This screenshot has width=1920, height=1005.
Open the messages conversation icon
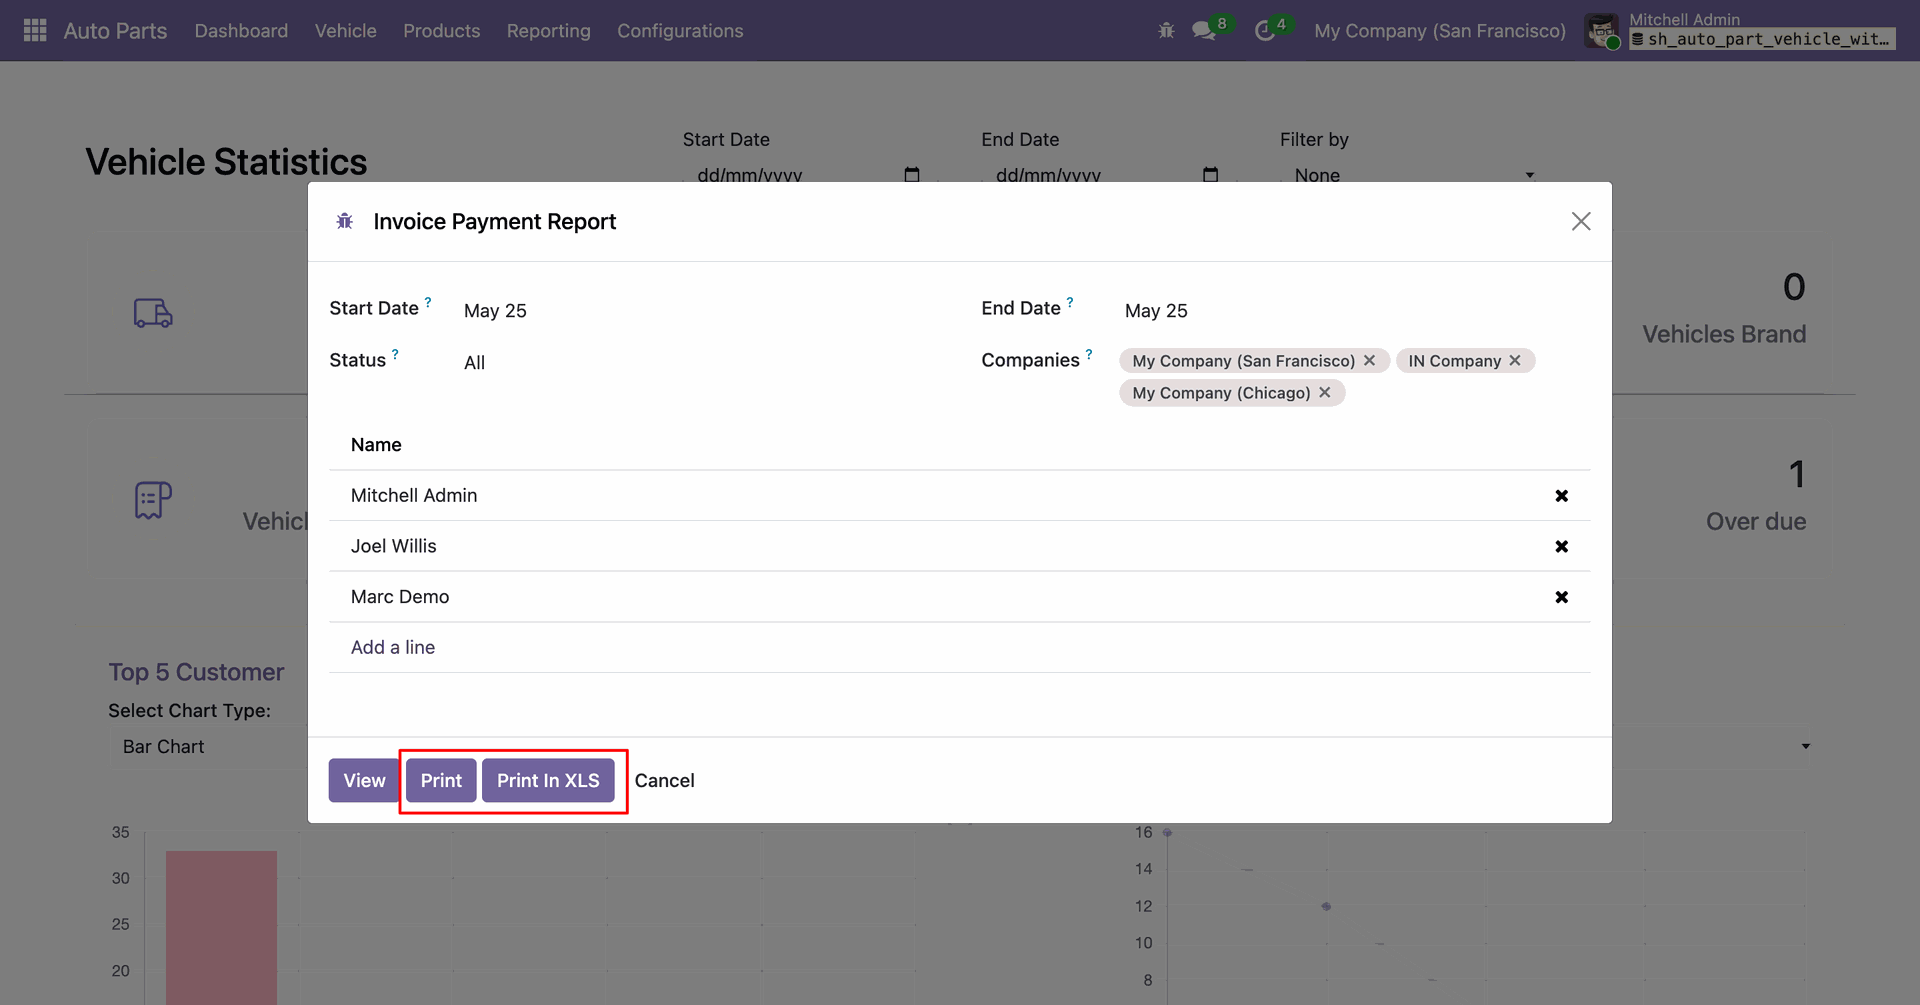(x=1204, y=31)
